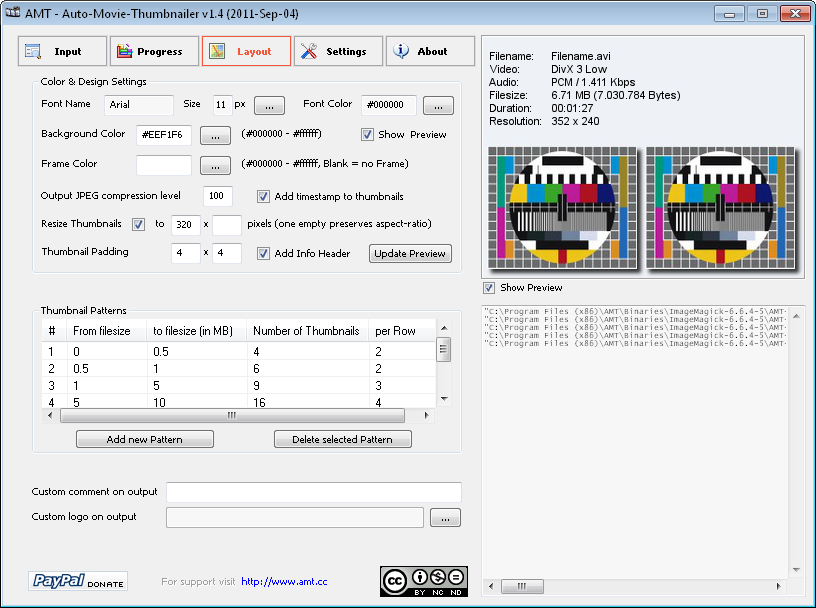Edit the Font Color hex field
816x608 pixels.
point(389,105)
